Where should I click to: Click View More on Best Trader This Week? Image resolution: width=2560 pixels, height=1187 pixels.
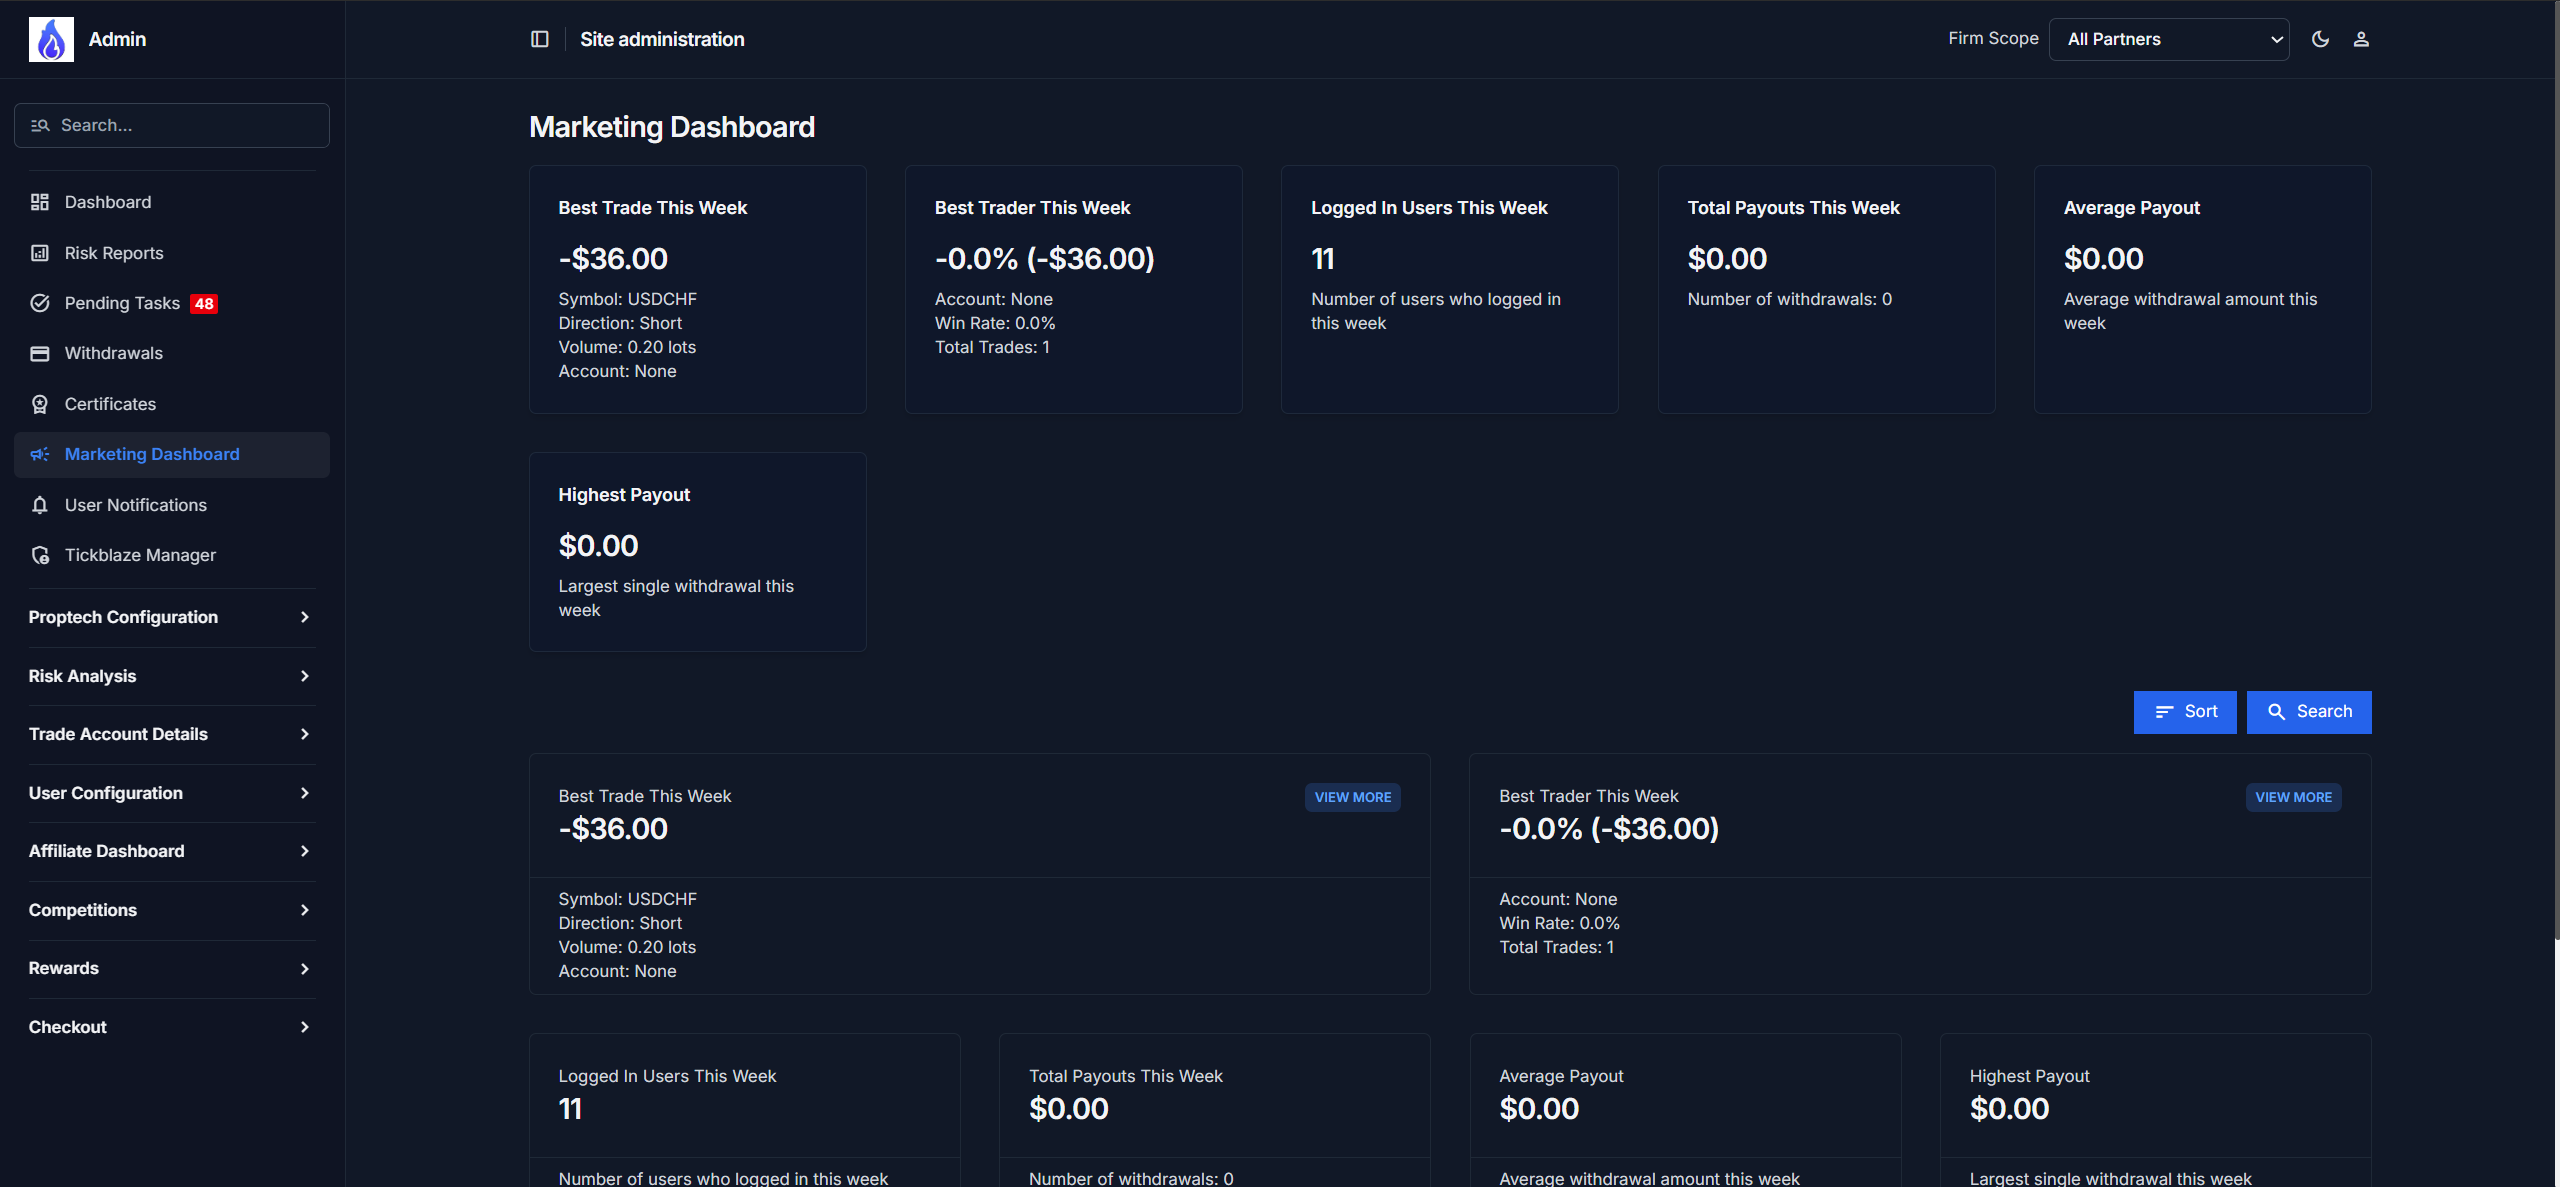[x=2293, y=797]
